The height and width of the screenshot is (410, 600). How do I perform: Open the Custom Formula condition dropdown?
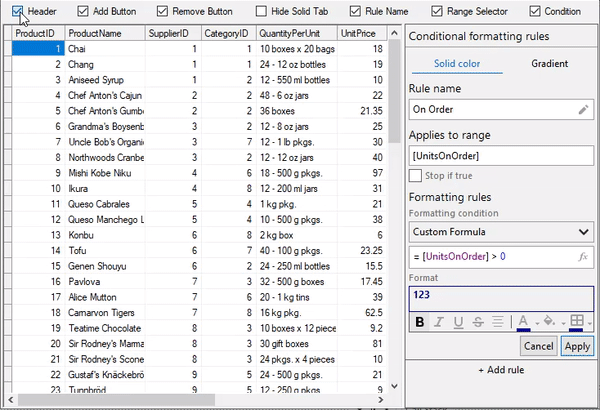pos(583,232)
